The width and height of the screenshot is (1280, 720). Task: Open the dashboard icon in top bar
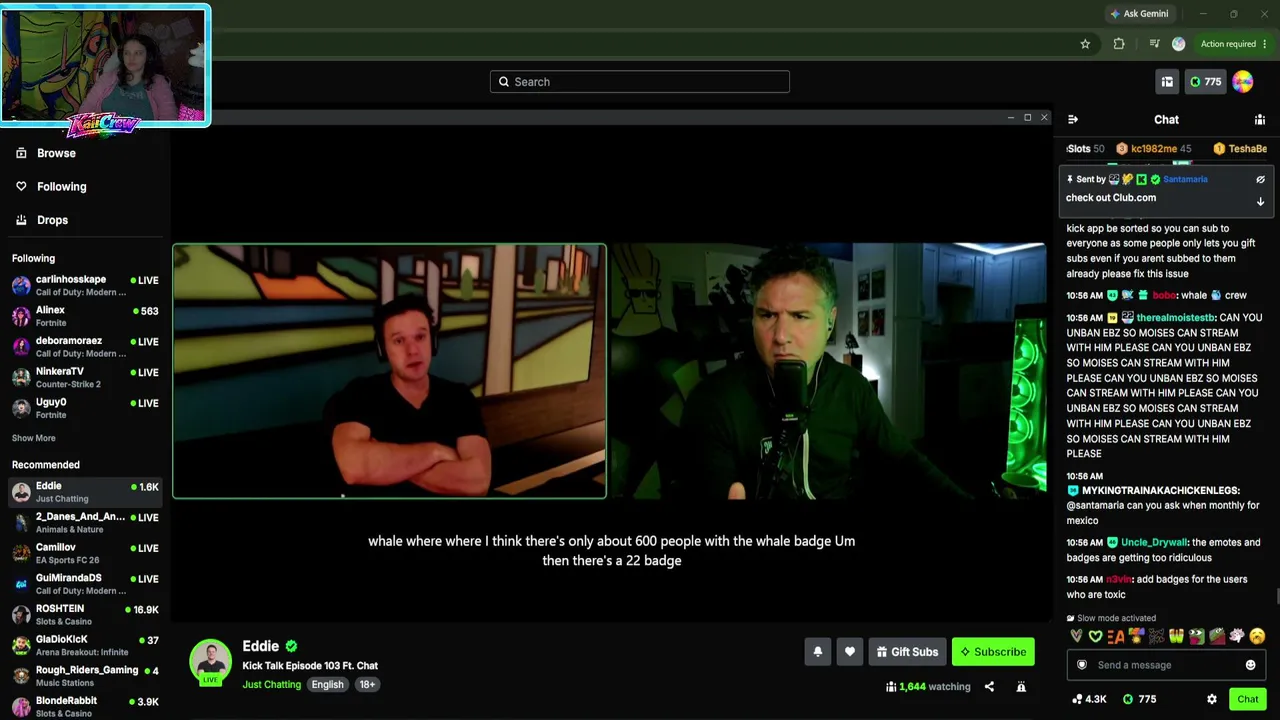(x=1167, y=82)
